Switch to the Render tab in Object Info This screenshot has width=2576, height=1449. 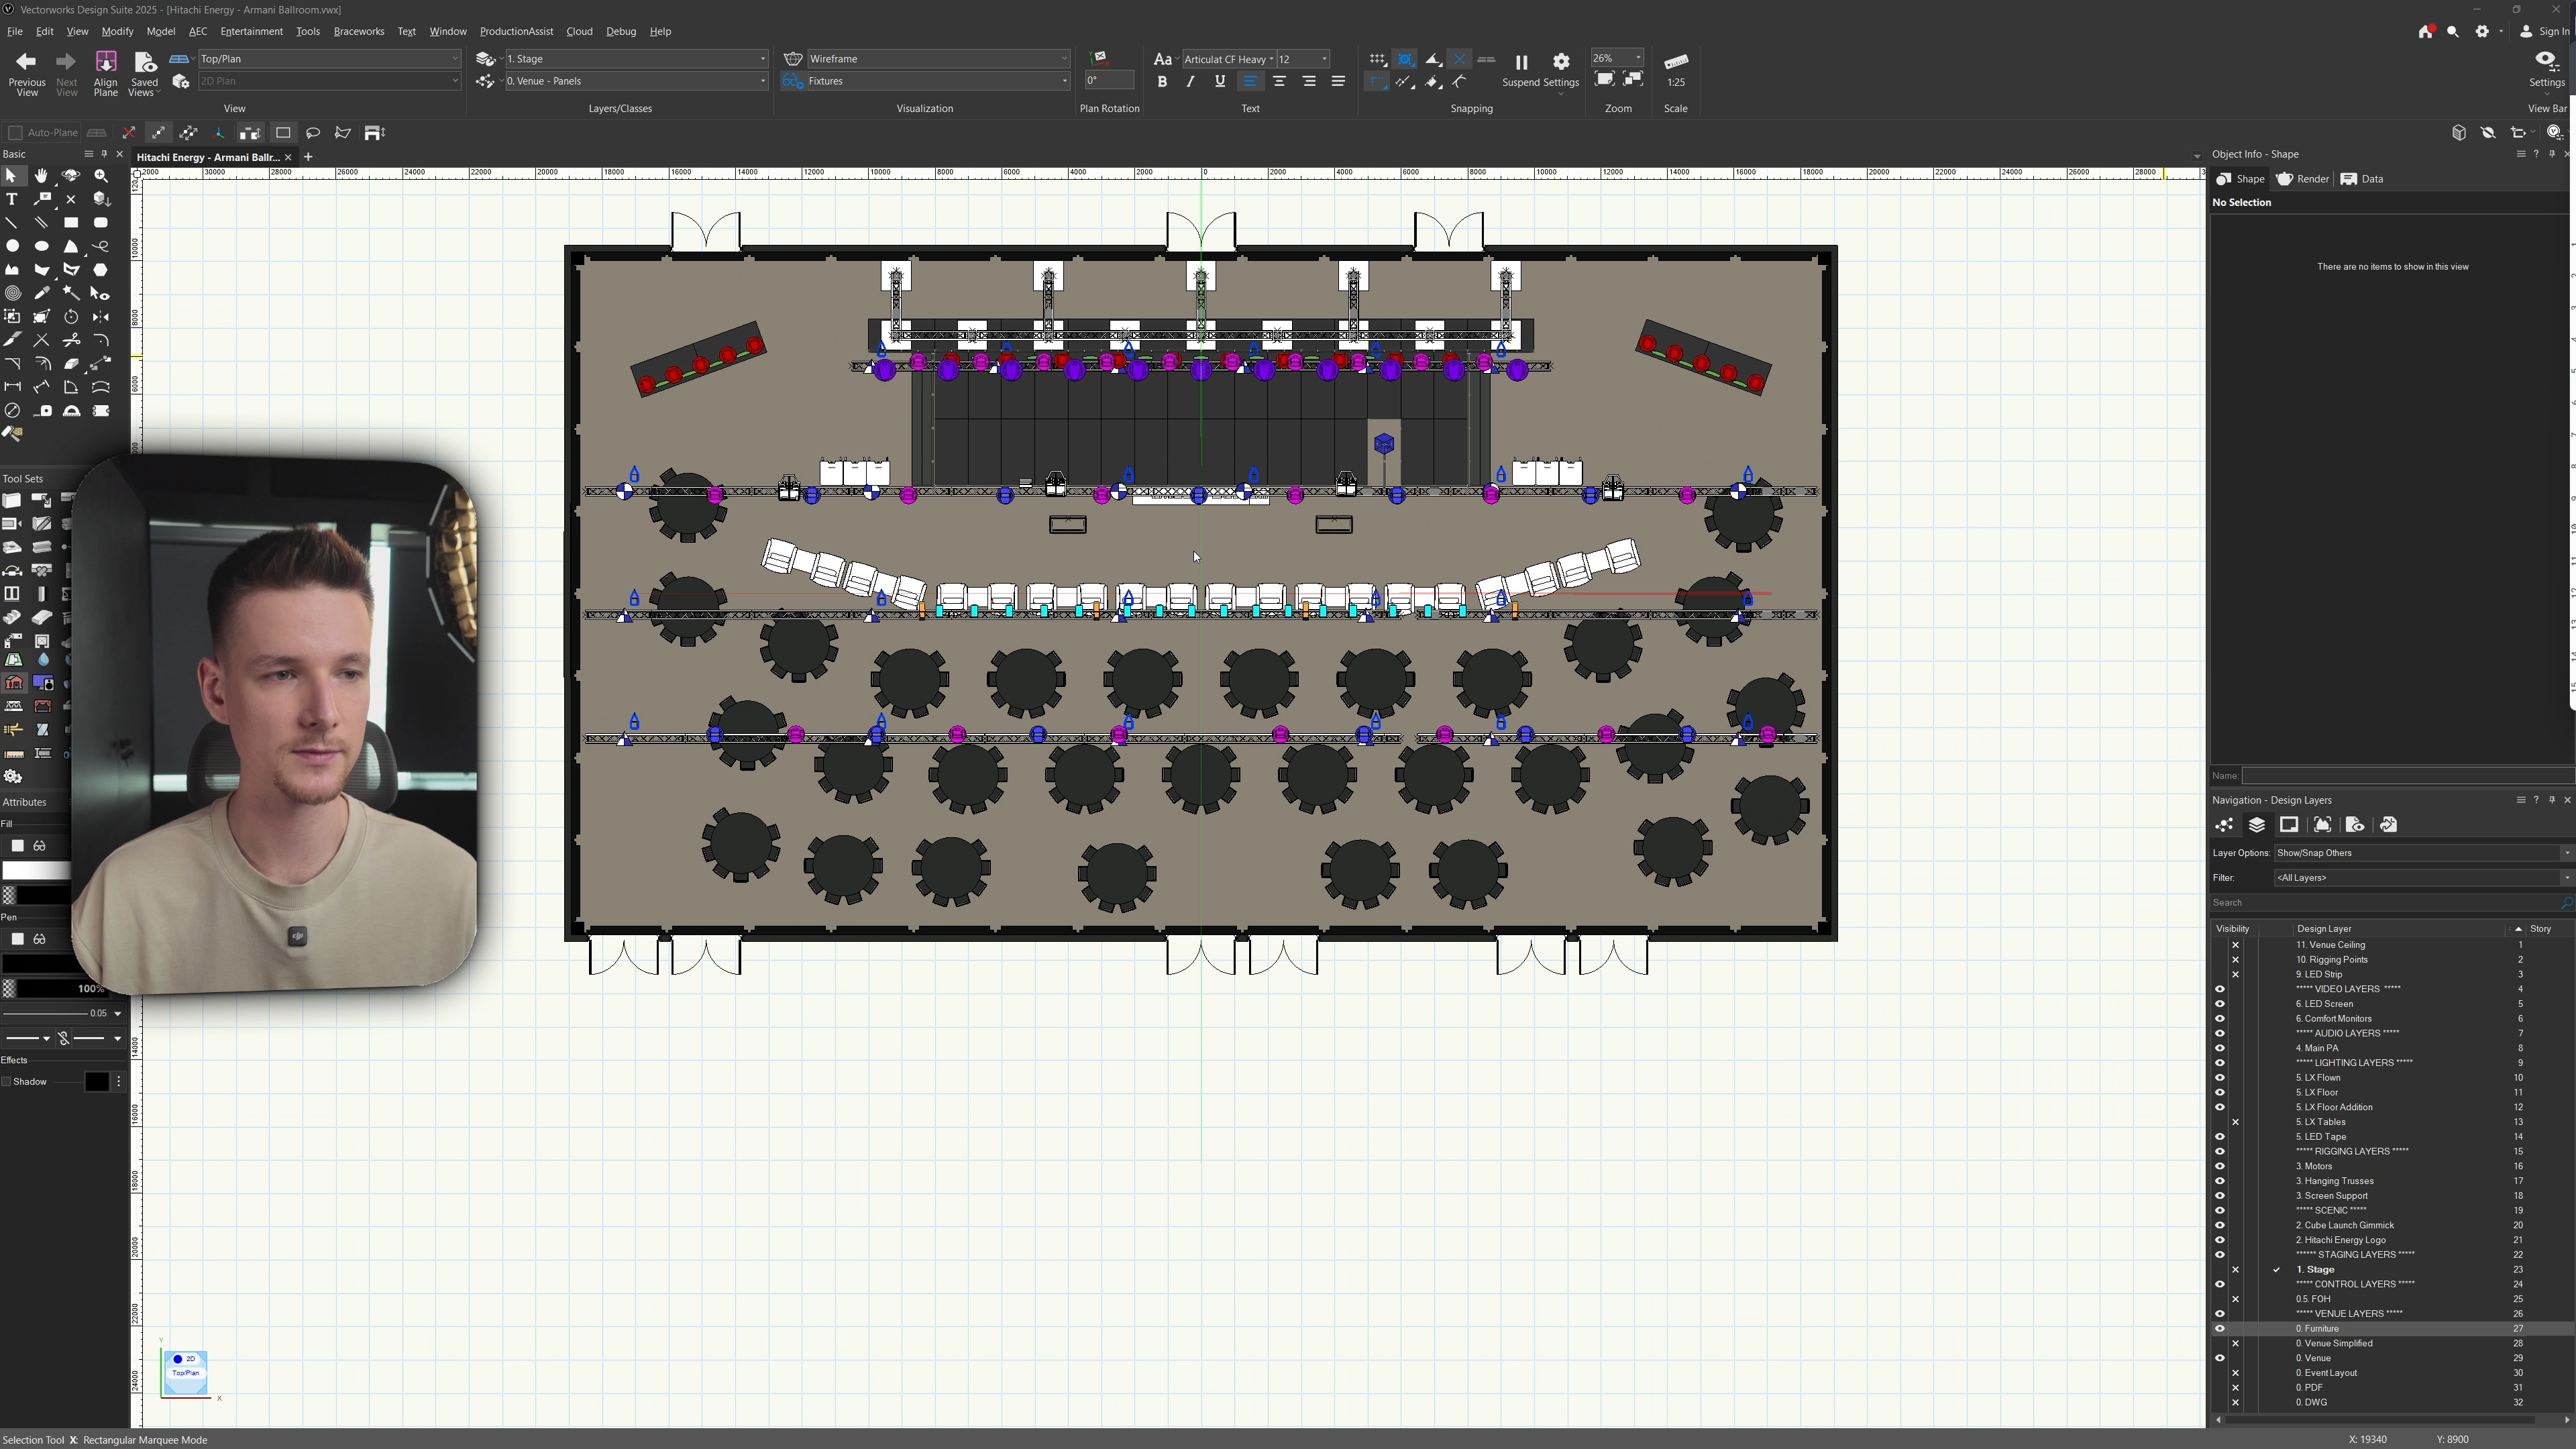point(2303,179)
